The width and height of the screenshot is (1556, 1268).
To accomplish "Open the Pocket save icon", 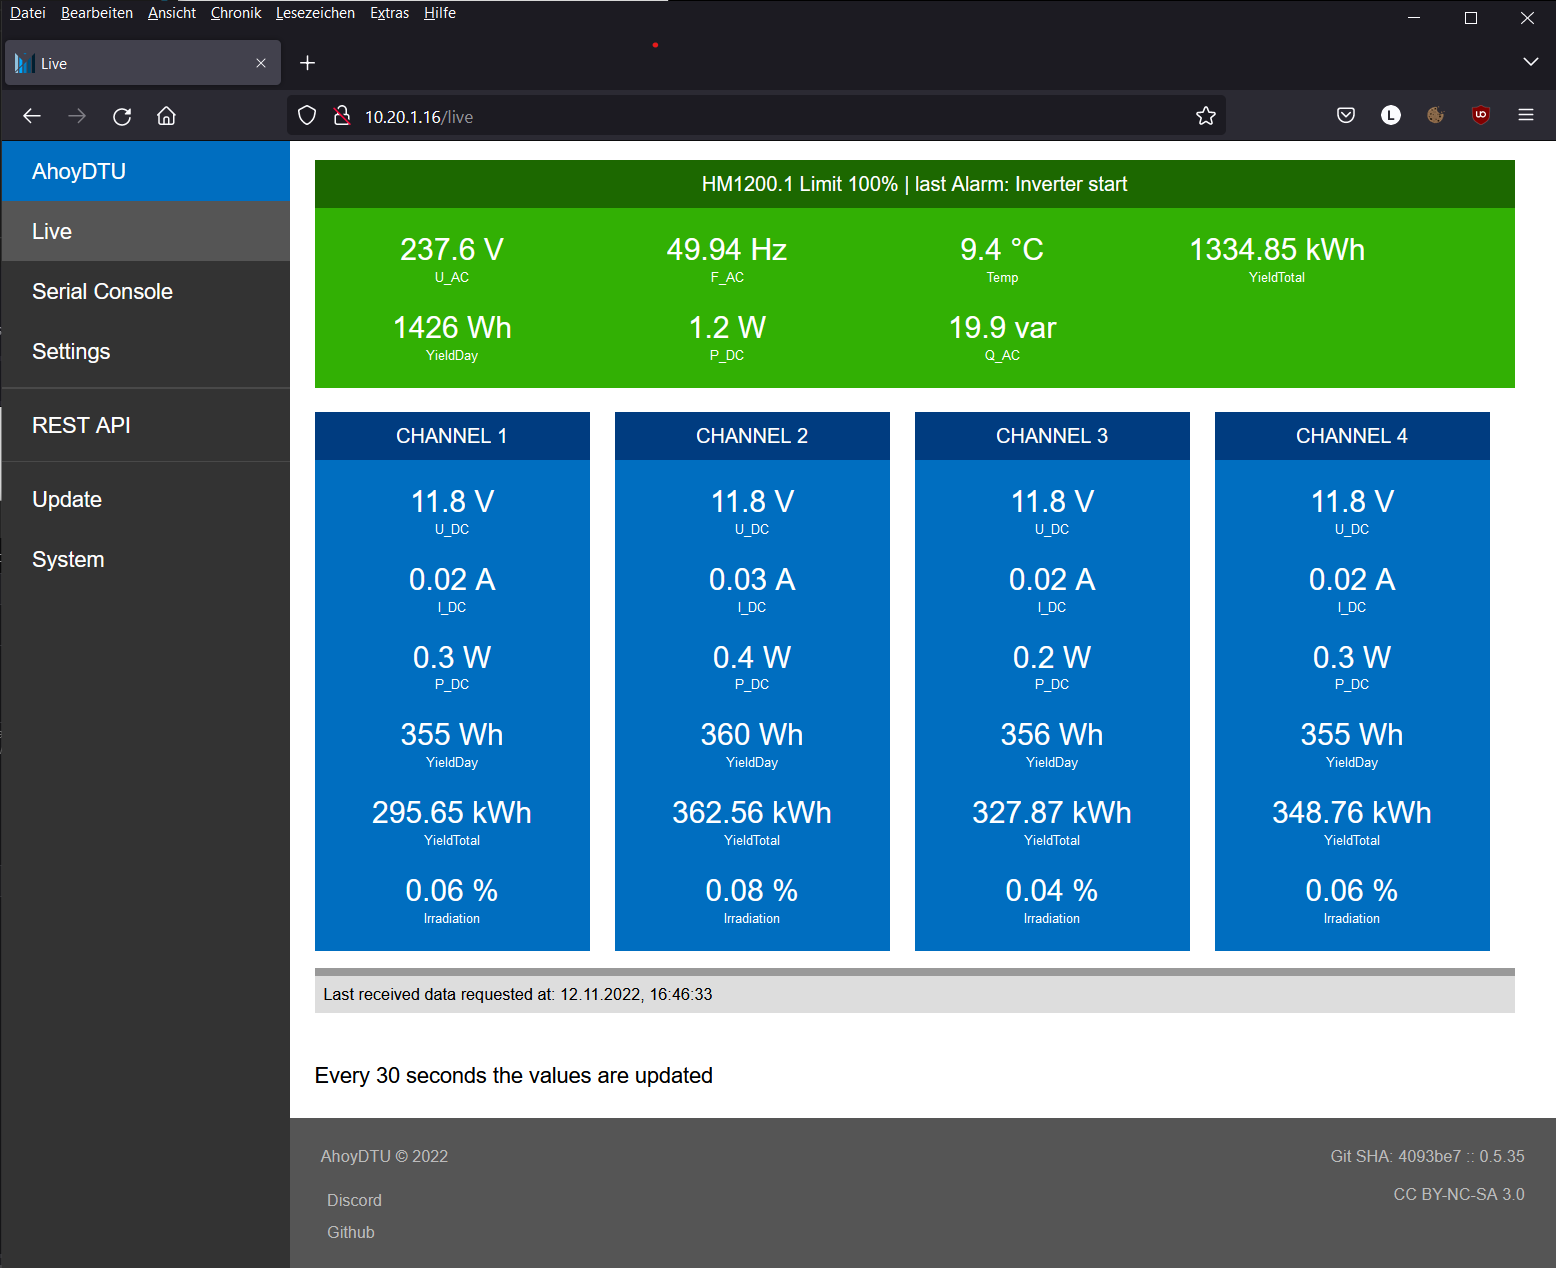I will [1345, 115].
